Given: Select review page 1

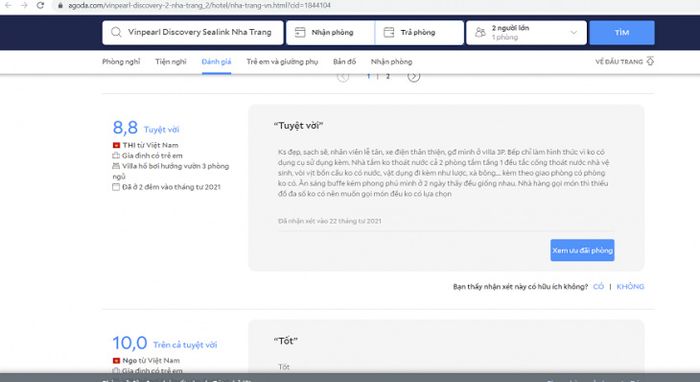Looking at the screenshot, I should point(369,76).
